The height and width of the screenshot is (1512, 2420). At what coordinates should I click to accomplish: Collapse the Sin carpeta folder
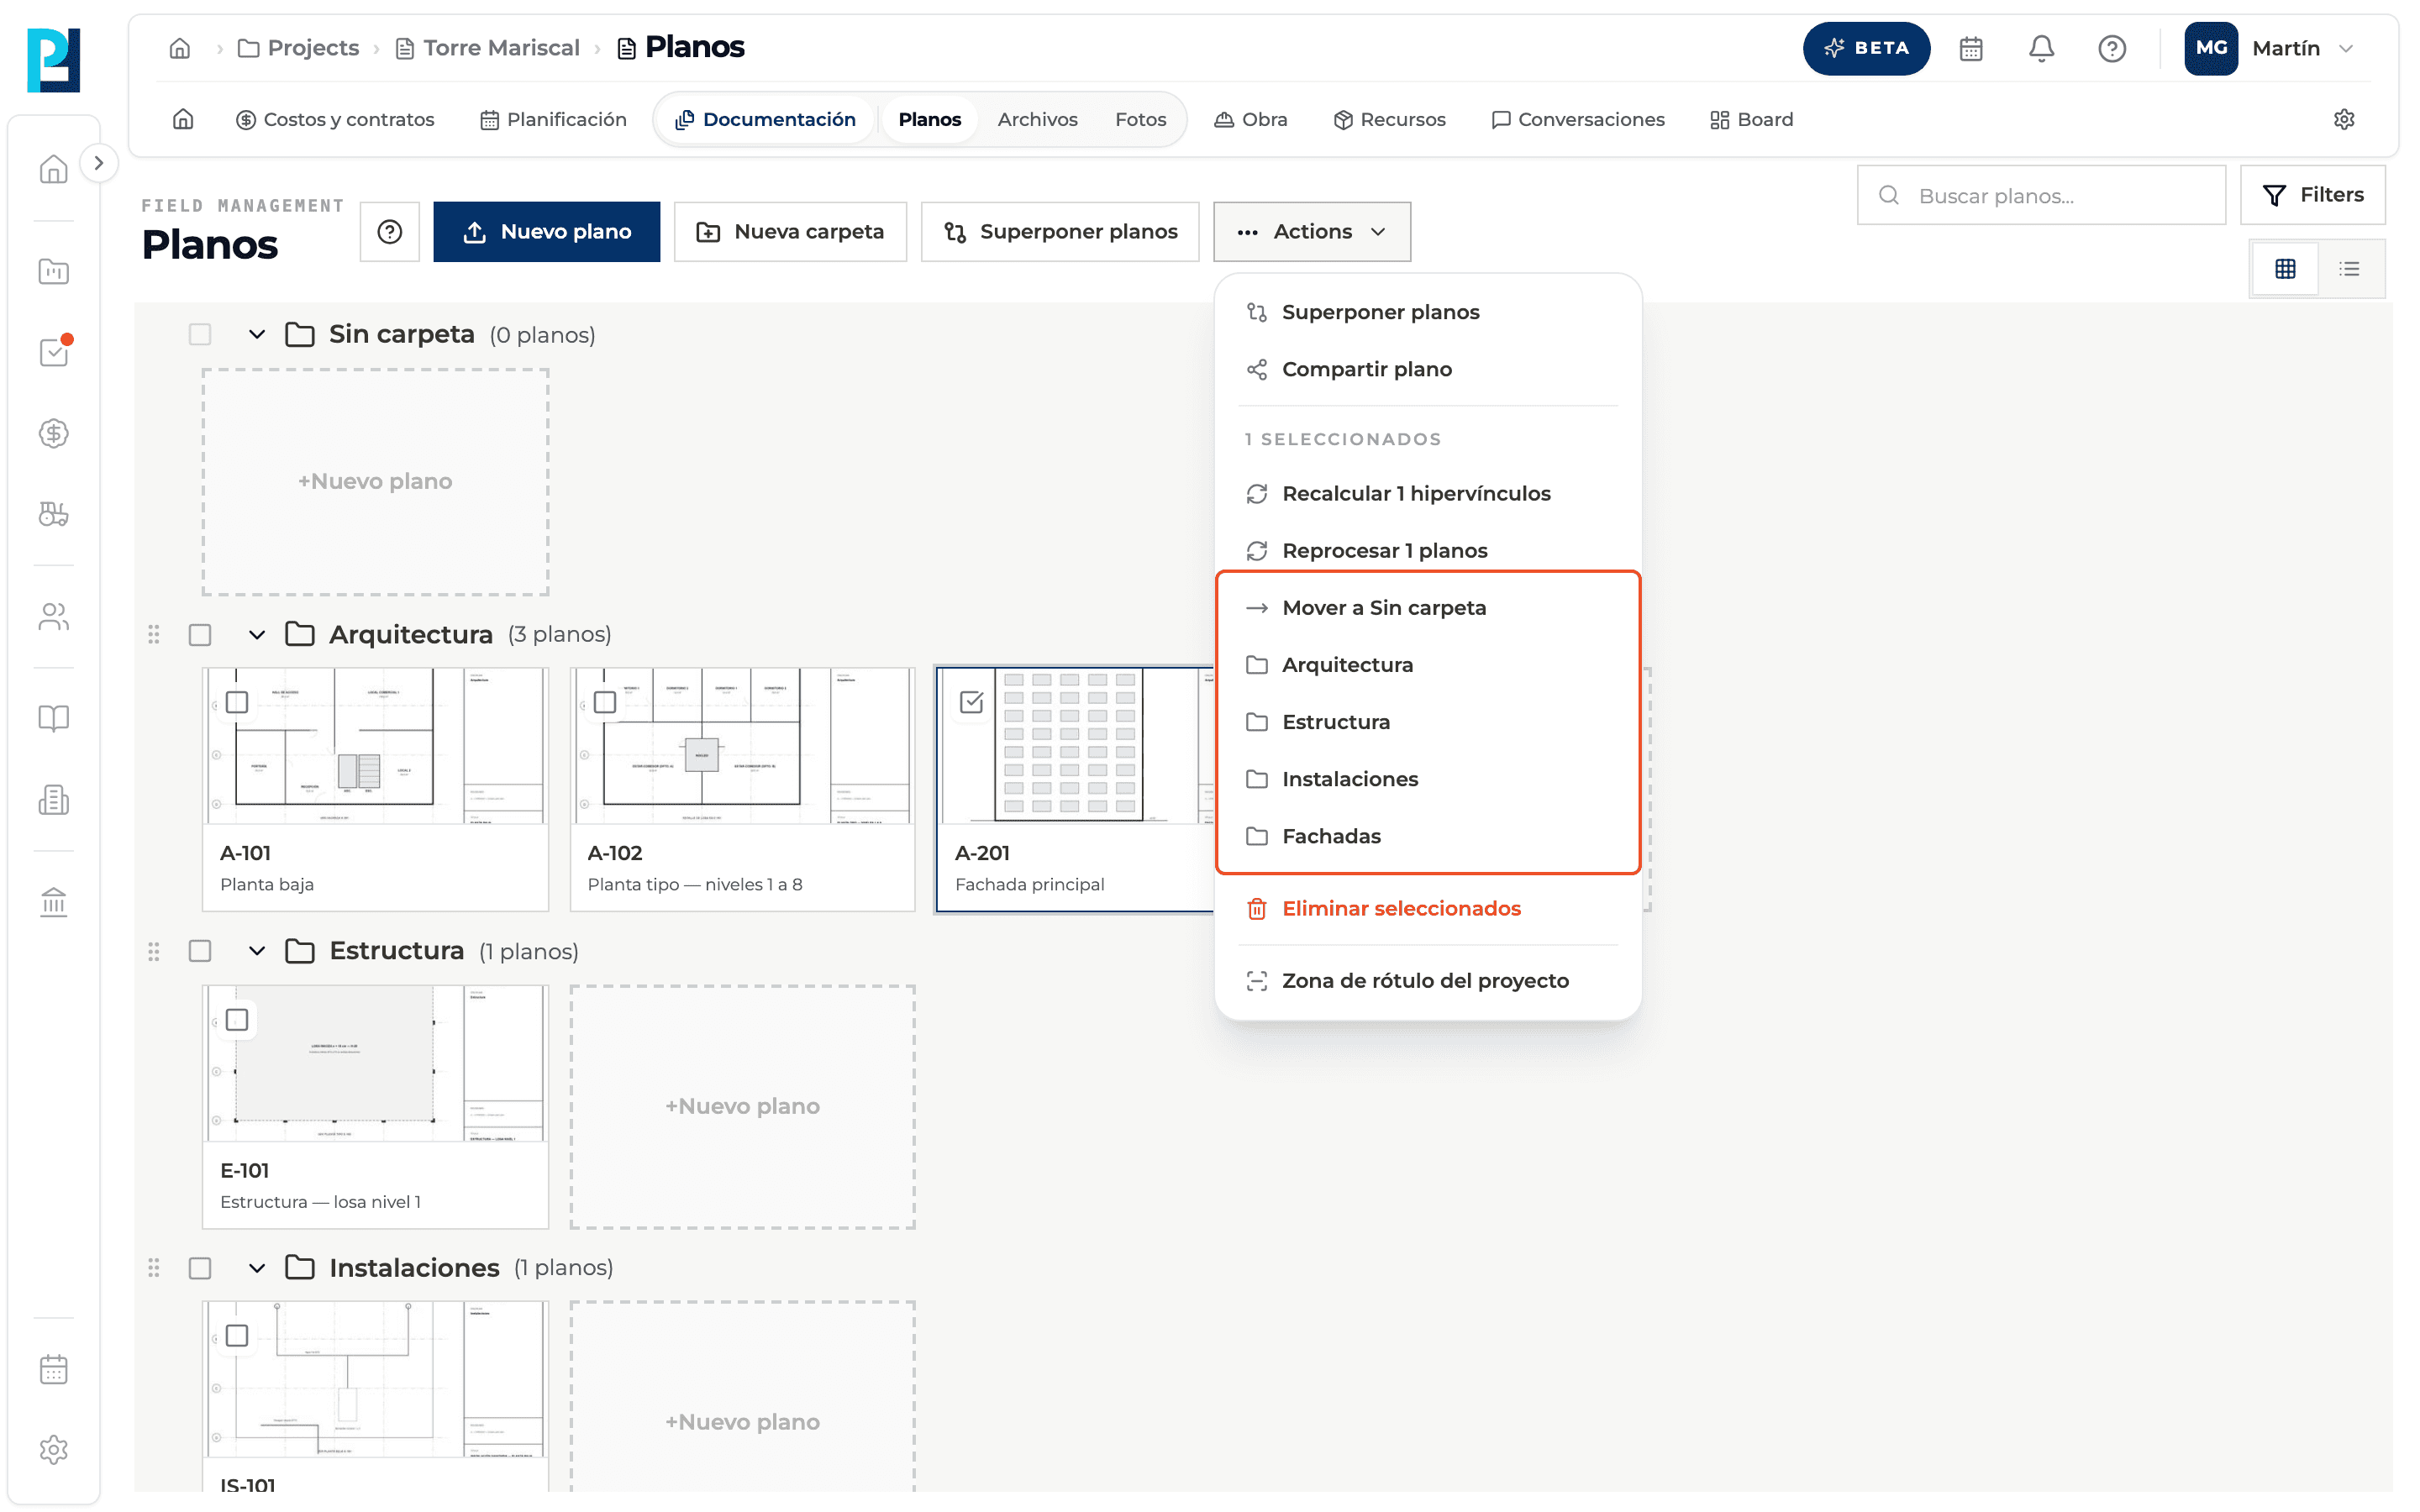tap(257, 334)
